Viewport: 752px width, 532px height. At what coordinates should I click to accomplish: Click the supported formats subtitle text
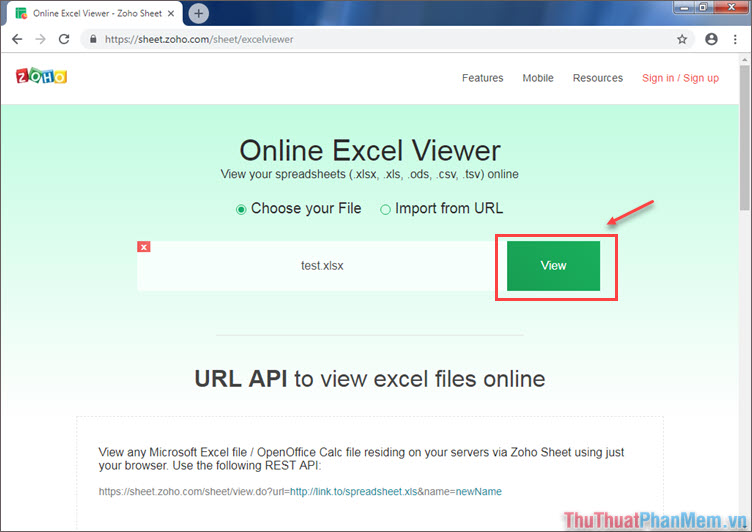[369, 174]
